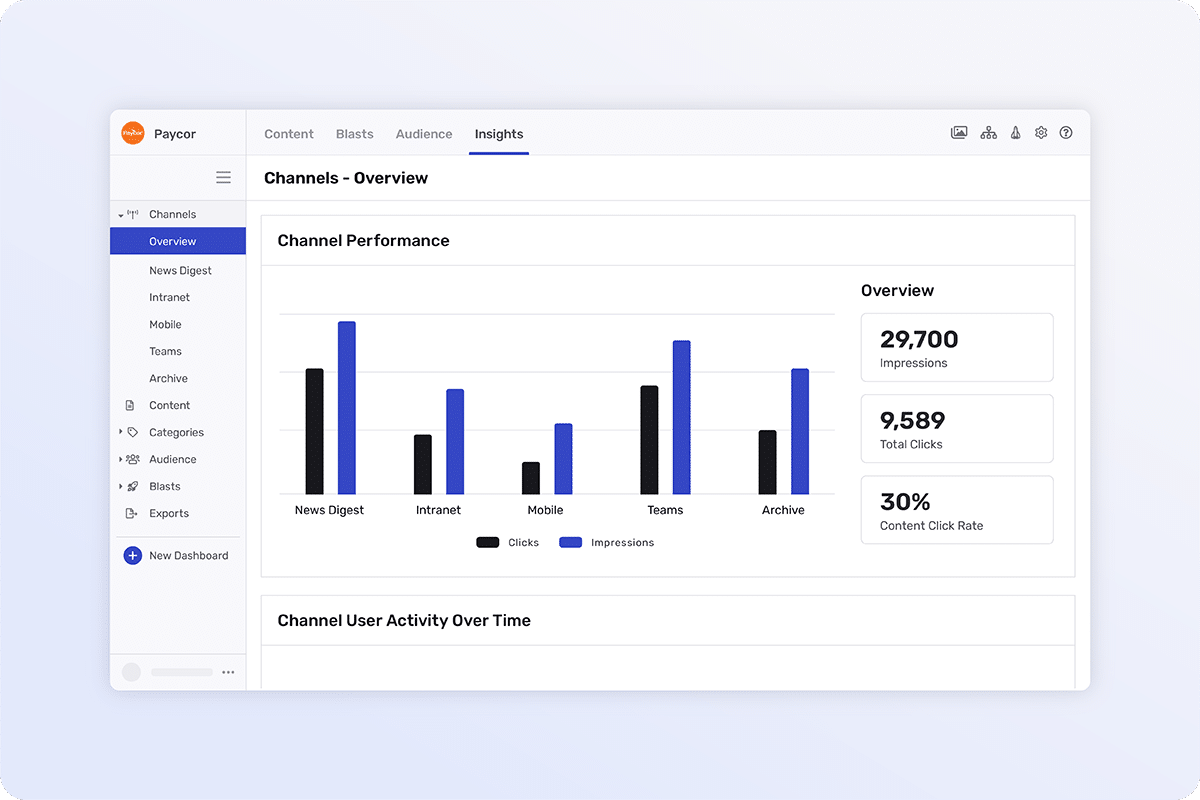Image resolution: width=1200 pixels, height=800 pixels.
Task: Click the Channels antenna icon
Action: pyautogui.click(x=133, y=214)
